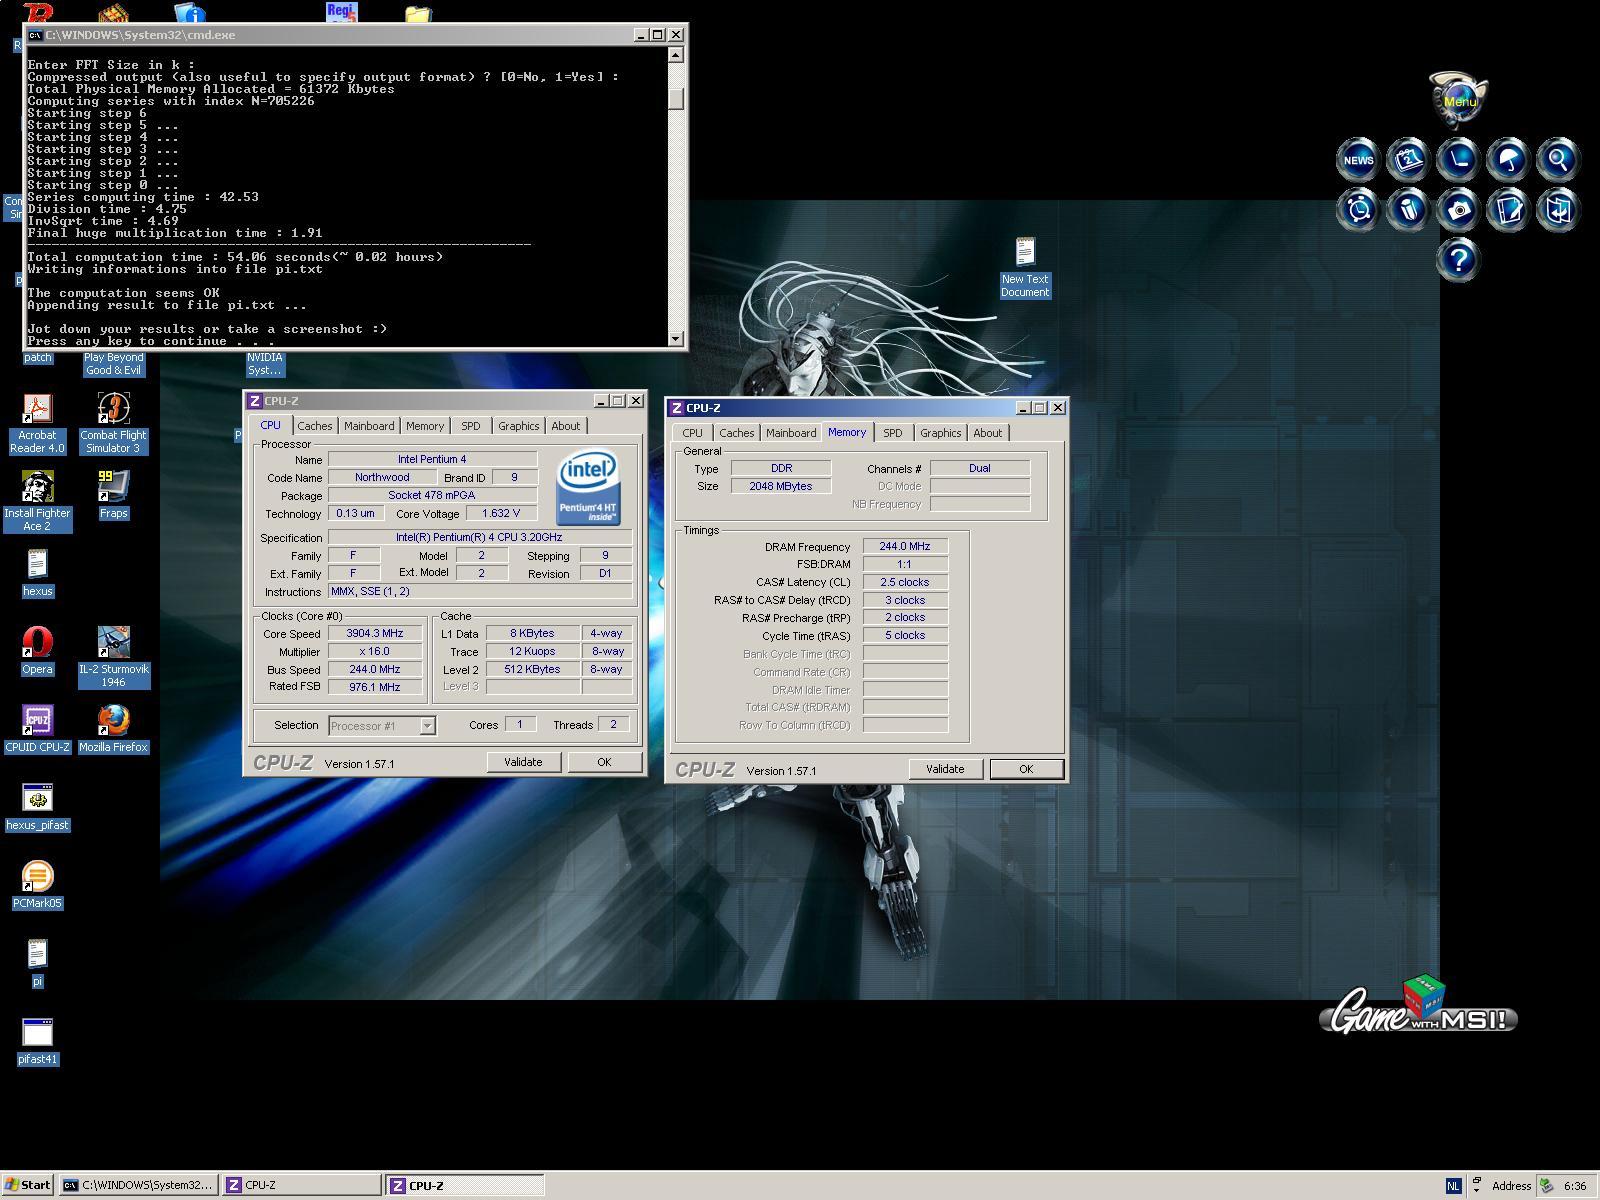The height and width of the screenshot is (1200, 1600).
Task: Expand the Processor #1 selection dropdown
Action: click(x=427, y=726)
